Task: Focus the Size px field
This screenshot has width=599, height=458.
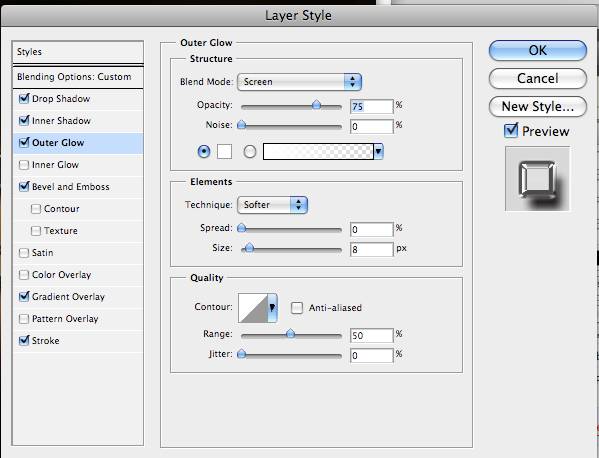Action: point(371,249)
